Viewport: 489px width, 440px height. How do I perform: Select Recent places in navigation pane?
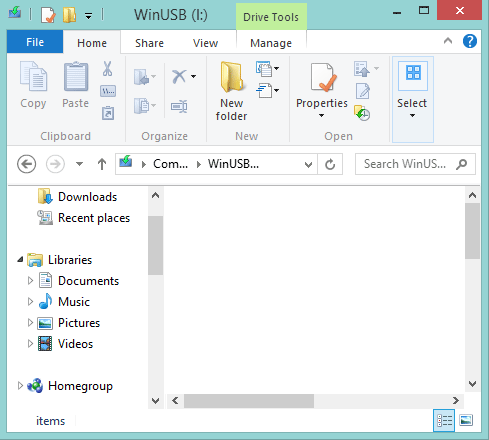(x=83, y=218)
